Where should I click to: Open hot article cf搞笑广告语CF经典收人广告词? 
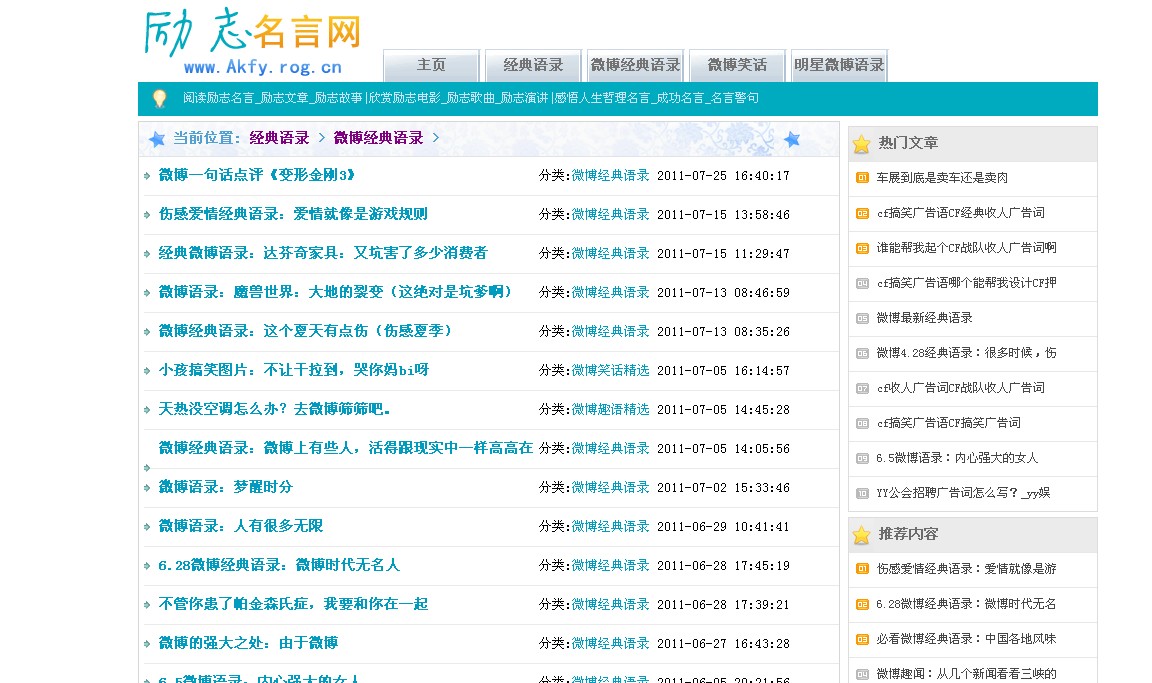click(x=960, y=213)
